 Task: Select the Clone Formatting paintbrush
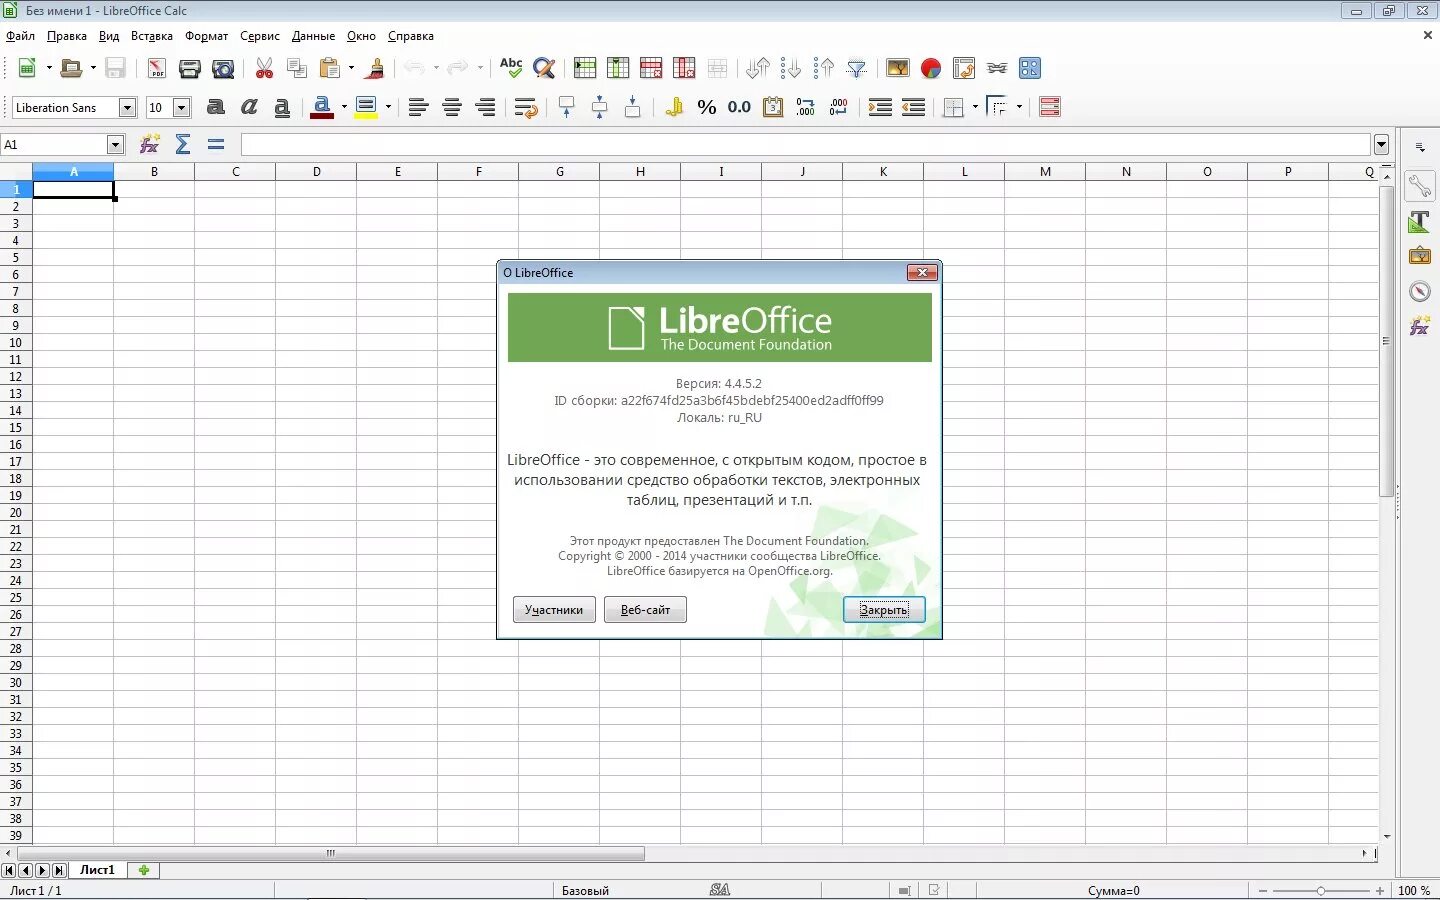pyautogui.click(x=376, y=68)
